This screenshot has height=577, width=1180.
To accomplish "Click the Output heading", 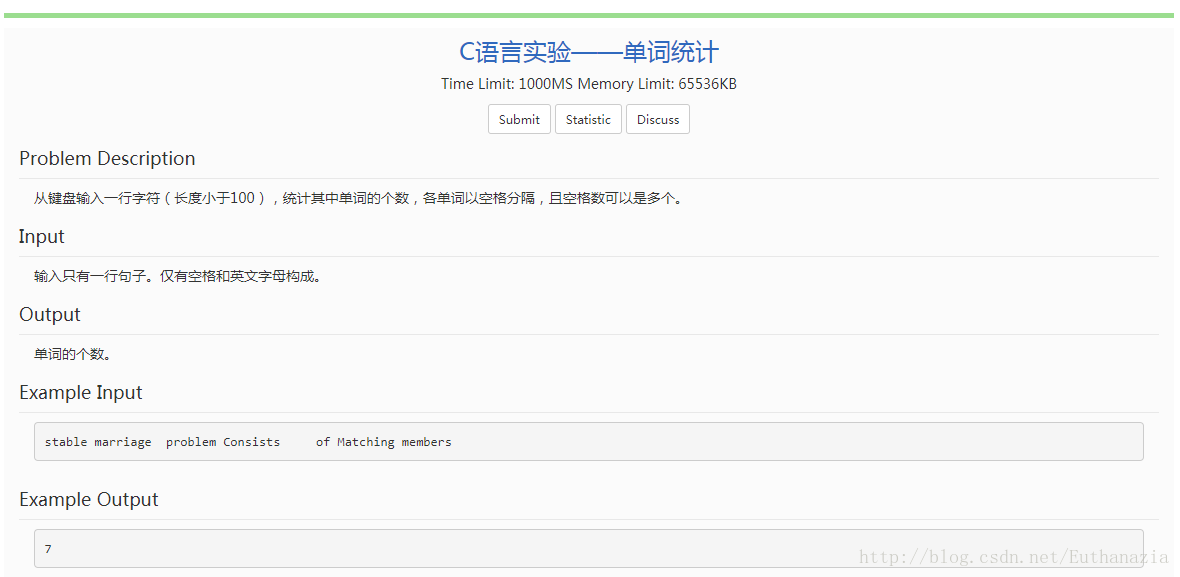I will point(50,314).
